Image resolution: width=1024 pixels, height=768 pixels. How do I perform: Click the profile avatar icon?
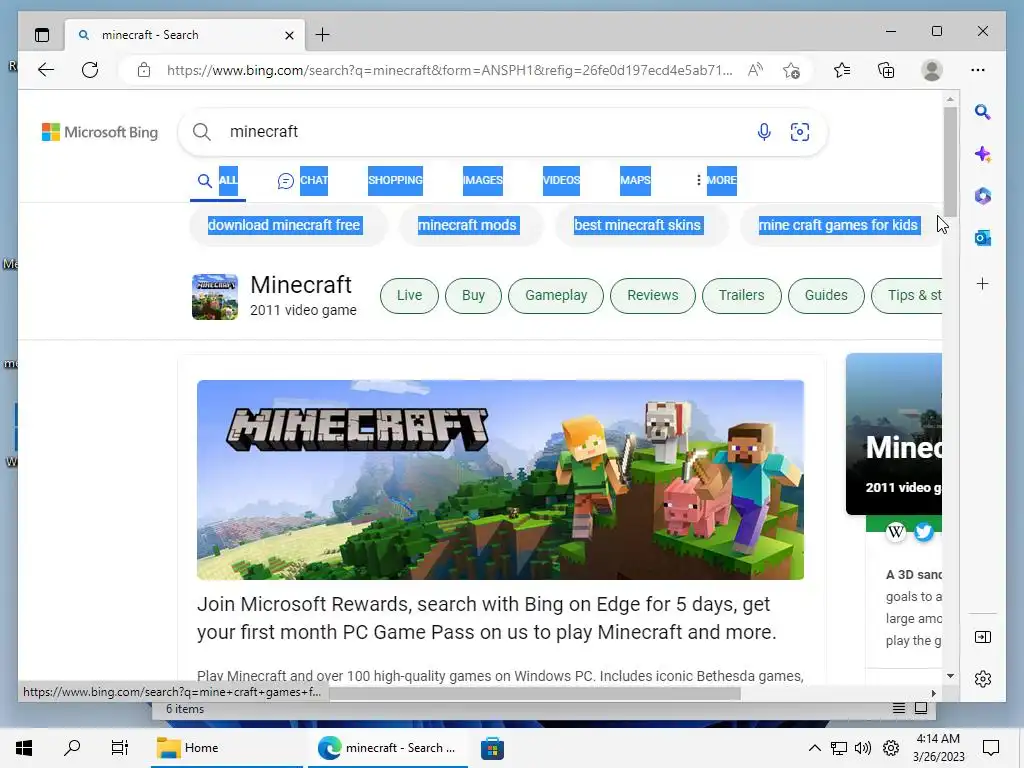click(932, 70)
